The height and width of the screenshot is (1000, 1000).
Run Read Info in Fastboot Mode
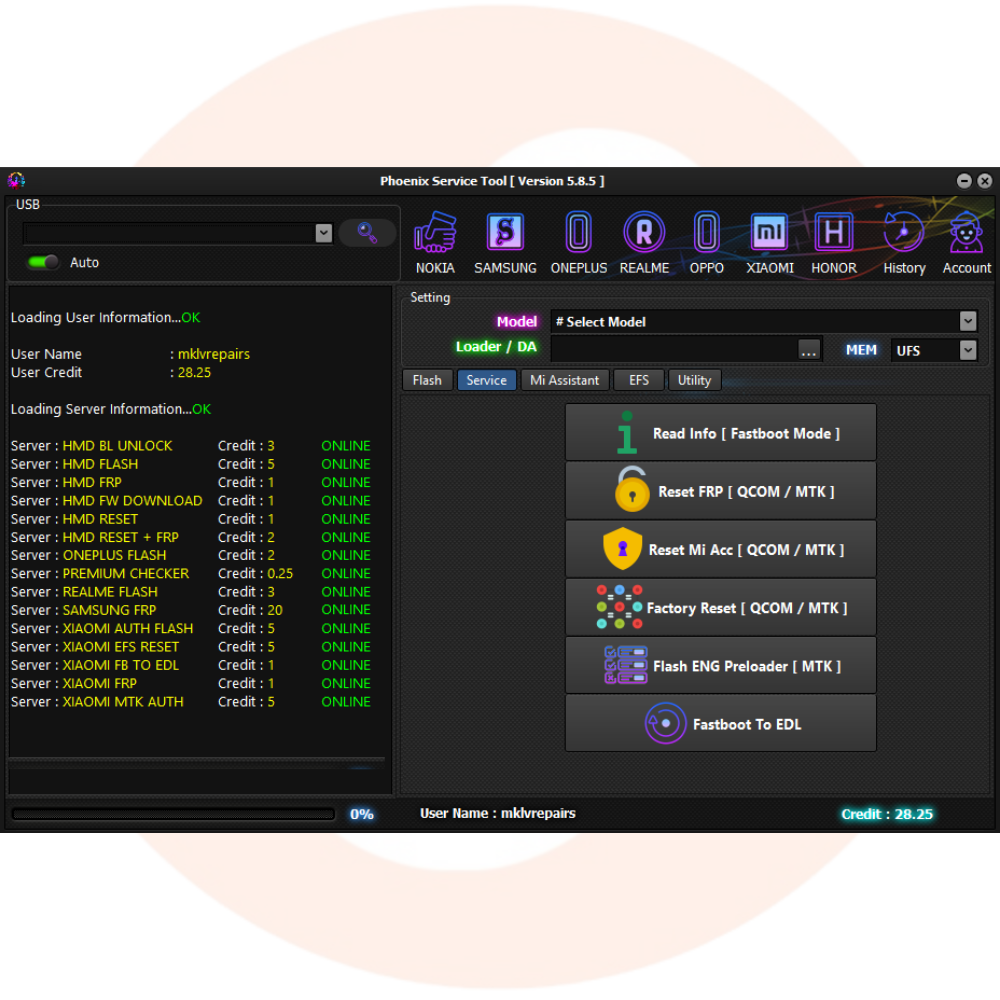[x=721, y=432]
